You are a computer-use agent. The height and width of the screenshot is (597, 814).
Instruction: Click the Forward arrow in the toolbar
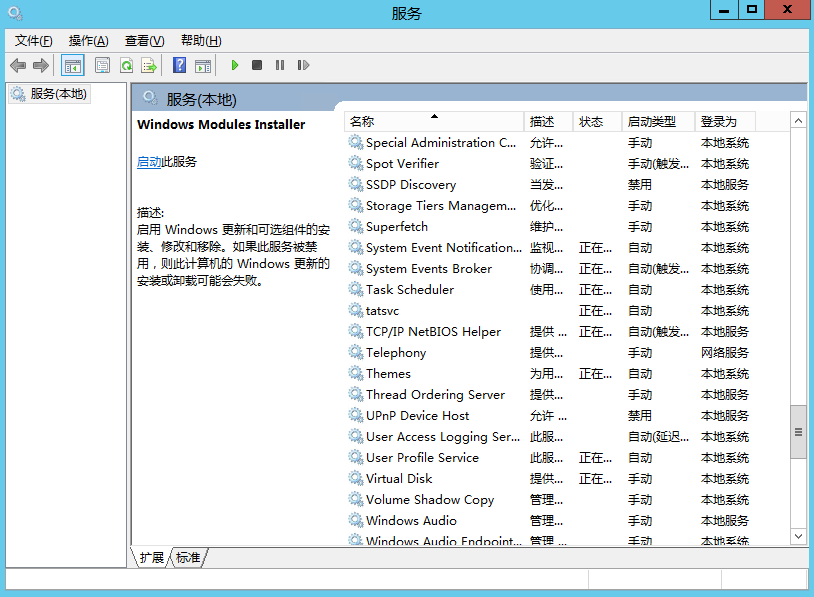(x=40, y=65)
